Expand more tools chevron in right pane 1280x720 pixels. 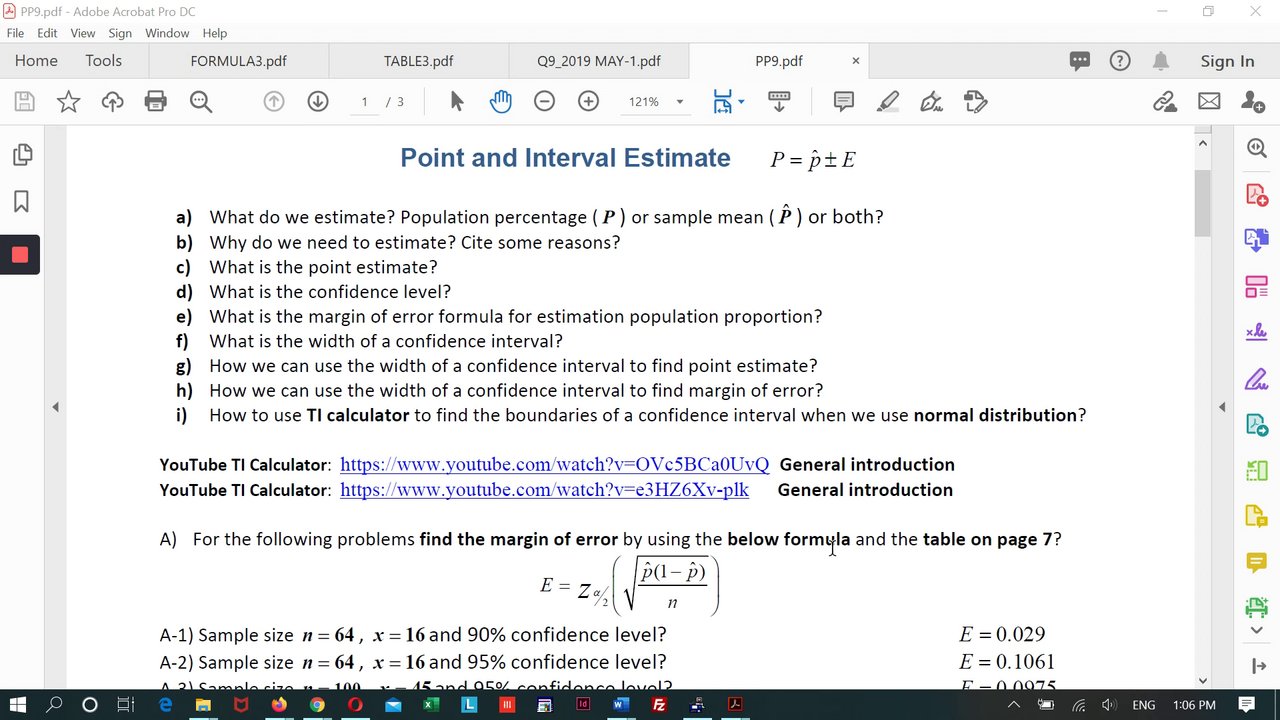pos(1257,630)
